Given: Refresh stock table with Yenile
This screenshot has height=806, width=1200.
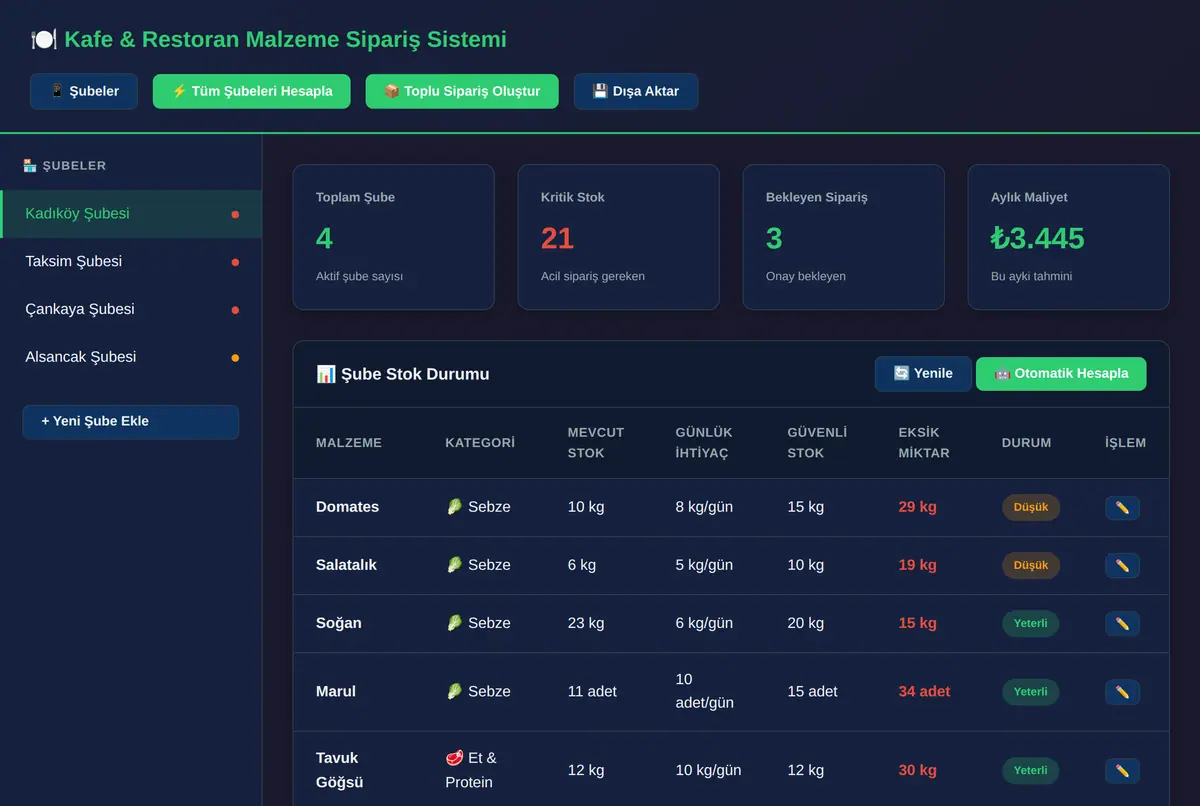Looking at the screenshot, I should 923,374.
